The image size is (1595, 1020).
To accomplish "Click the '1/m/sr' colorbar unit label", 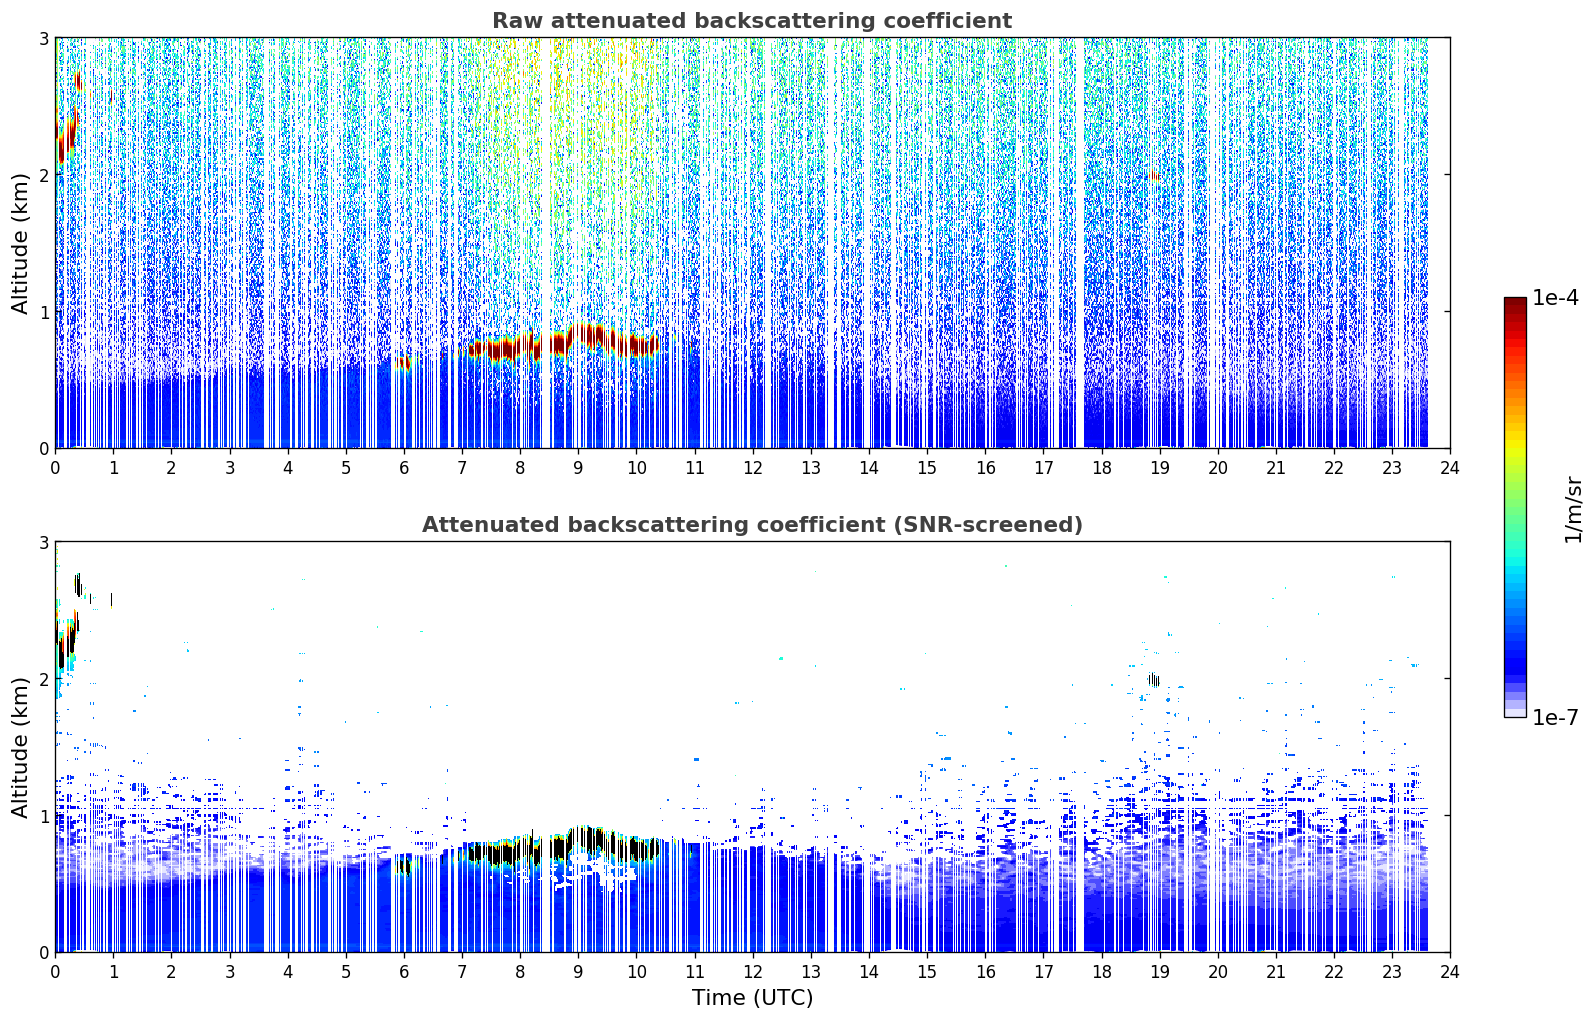I will [1573, 509].
